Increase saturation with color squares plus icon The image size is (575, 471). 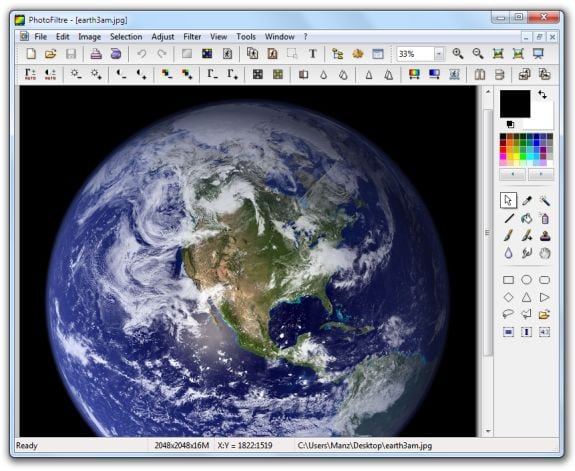coord(187,74)
